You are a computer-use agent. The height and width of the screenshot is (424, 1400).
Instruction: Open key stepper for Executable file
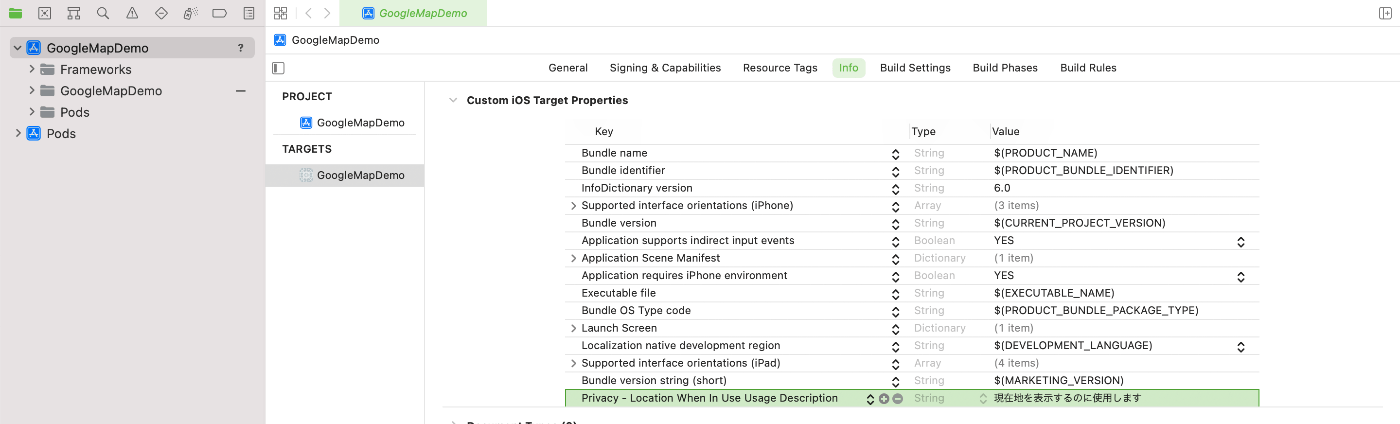pyautogui.click(x=895, y=294)
